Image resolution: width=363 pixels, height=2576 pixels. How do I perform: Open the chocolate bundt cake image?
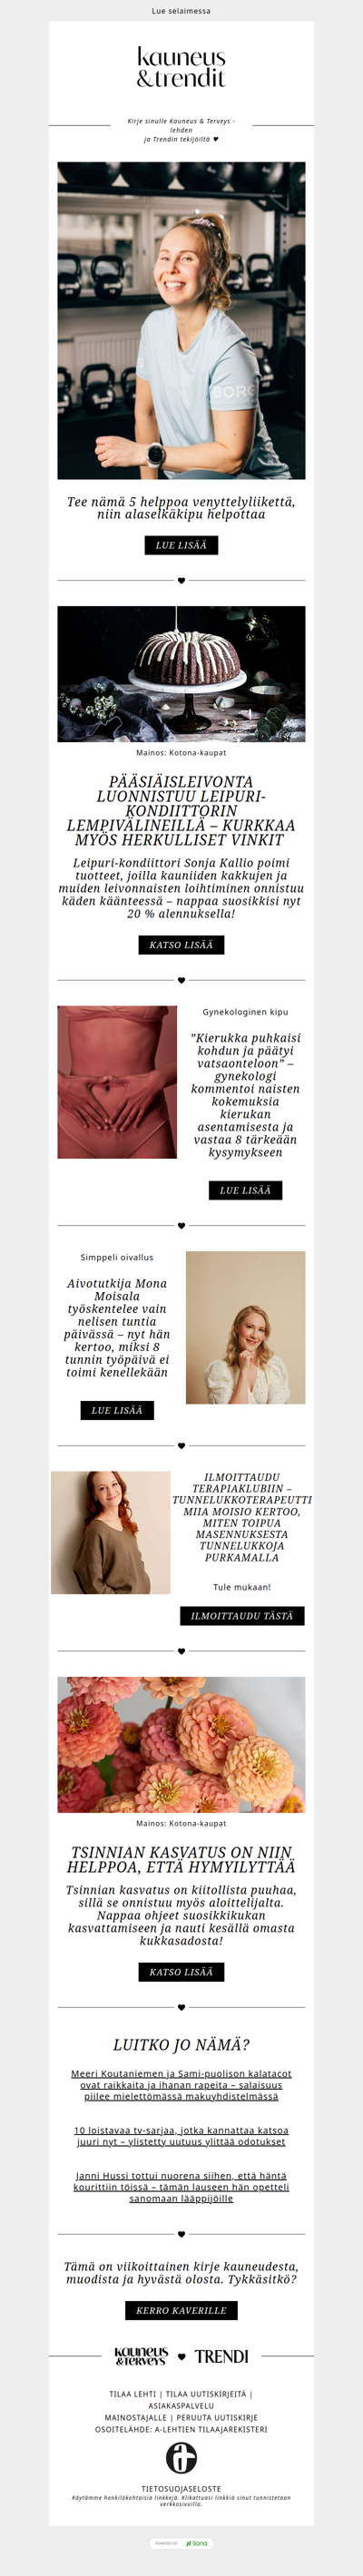pos(181,673)
